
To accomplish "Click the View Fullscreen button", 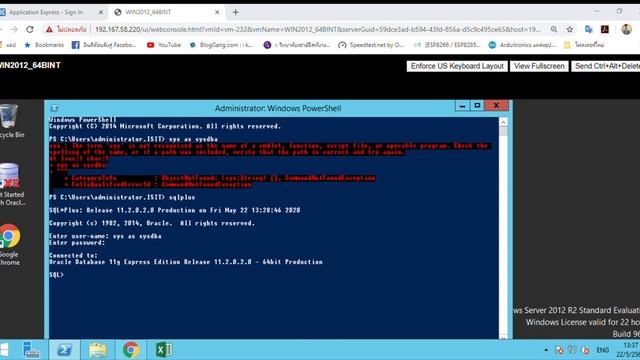I will point(539,66).
